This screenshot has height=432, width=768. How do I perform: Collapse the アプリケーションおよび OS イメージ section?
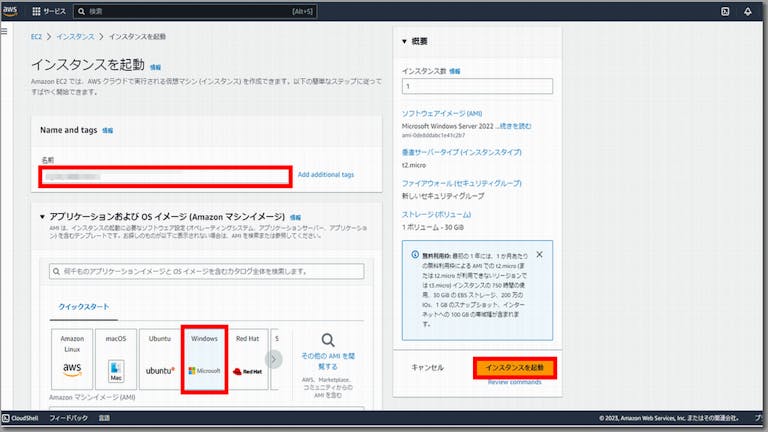pos(42,216)
